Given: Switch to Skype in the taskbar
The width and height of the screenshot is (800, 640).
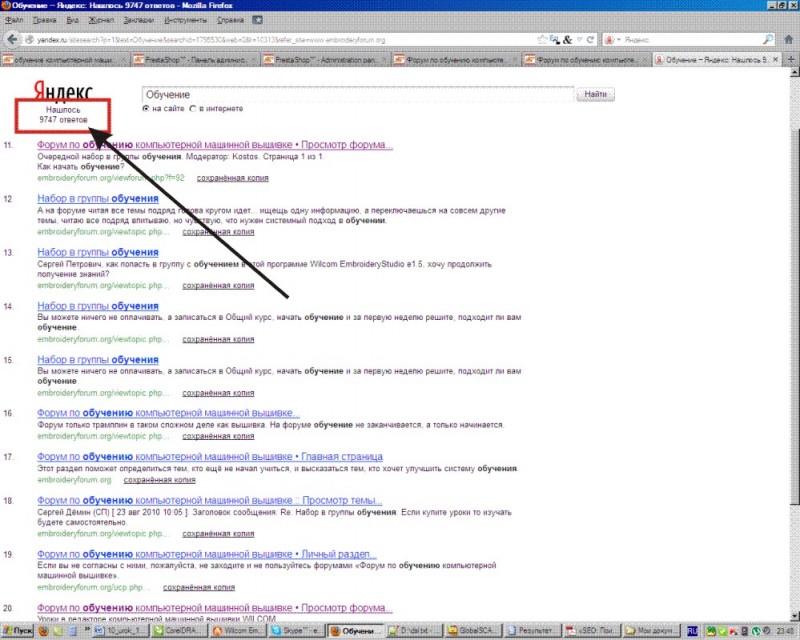Looking at the screenshot, I should click(x=296, y=631).
